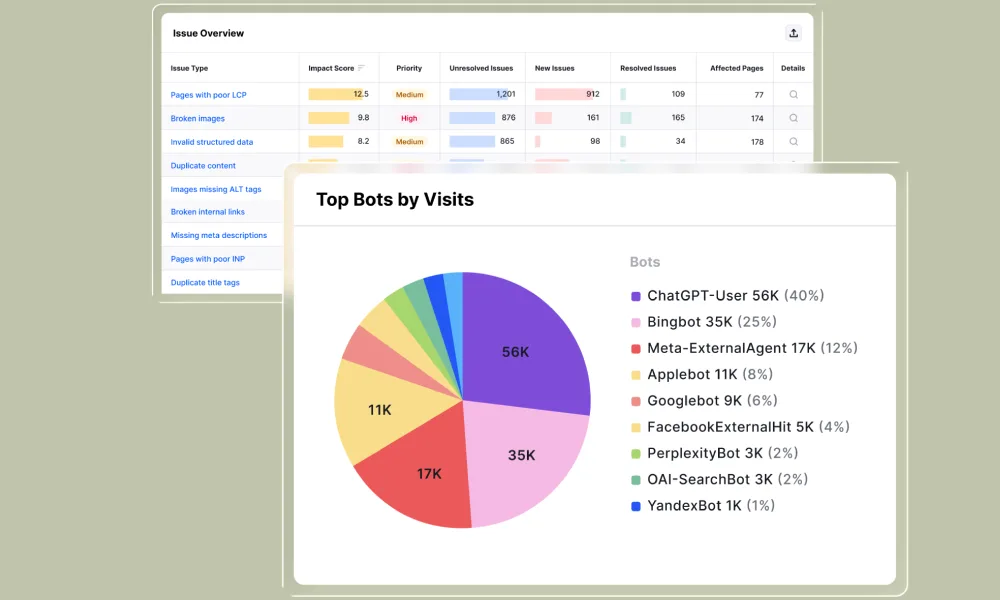Select Bingbot 35K legend entry
The image size is (1000, 600).
[703, 322]
